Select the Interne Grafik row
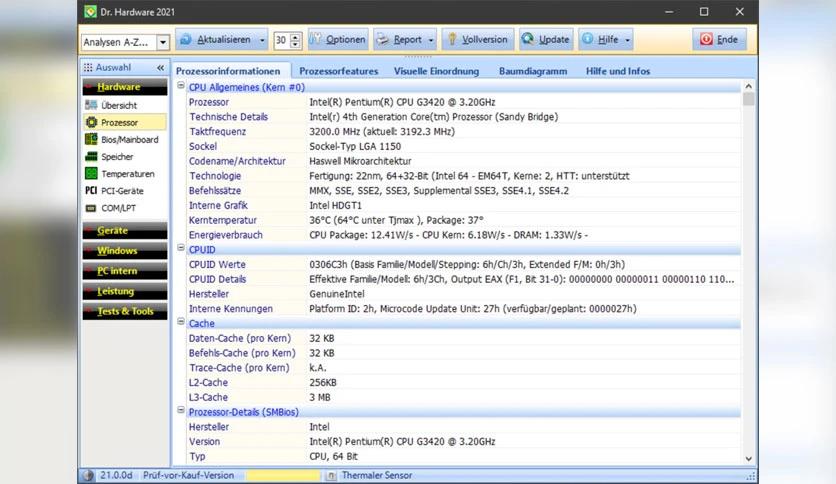 click(463, 205)
